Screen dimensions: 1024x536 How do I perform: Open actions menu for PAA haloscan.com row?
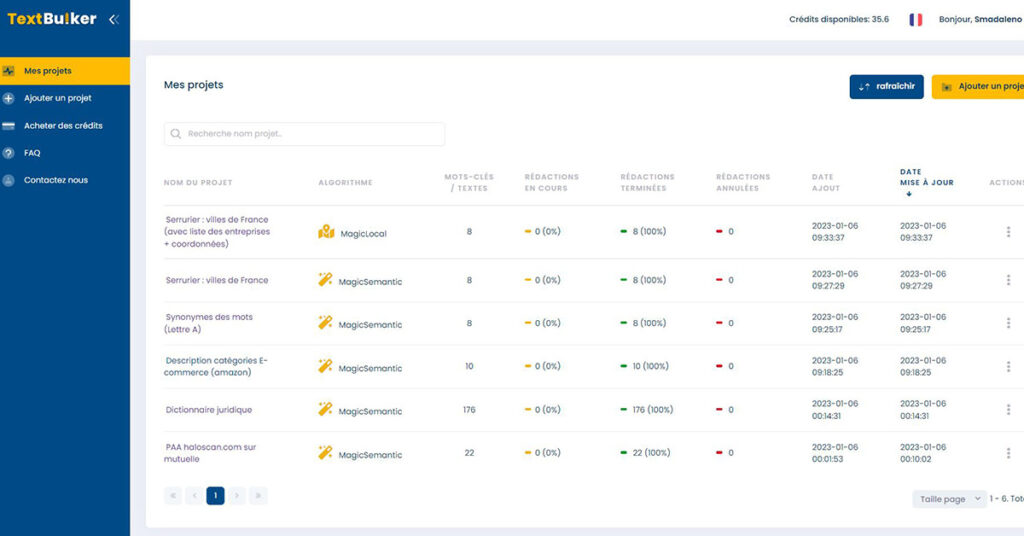[x=1008, y=453]
